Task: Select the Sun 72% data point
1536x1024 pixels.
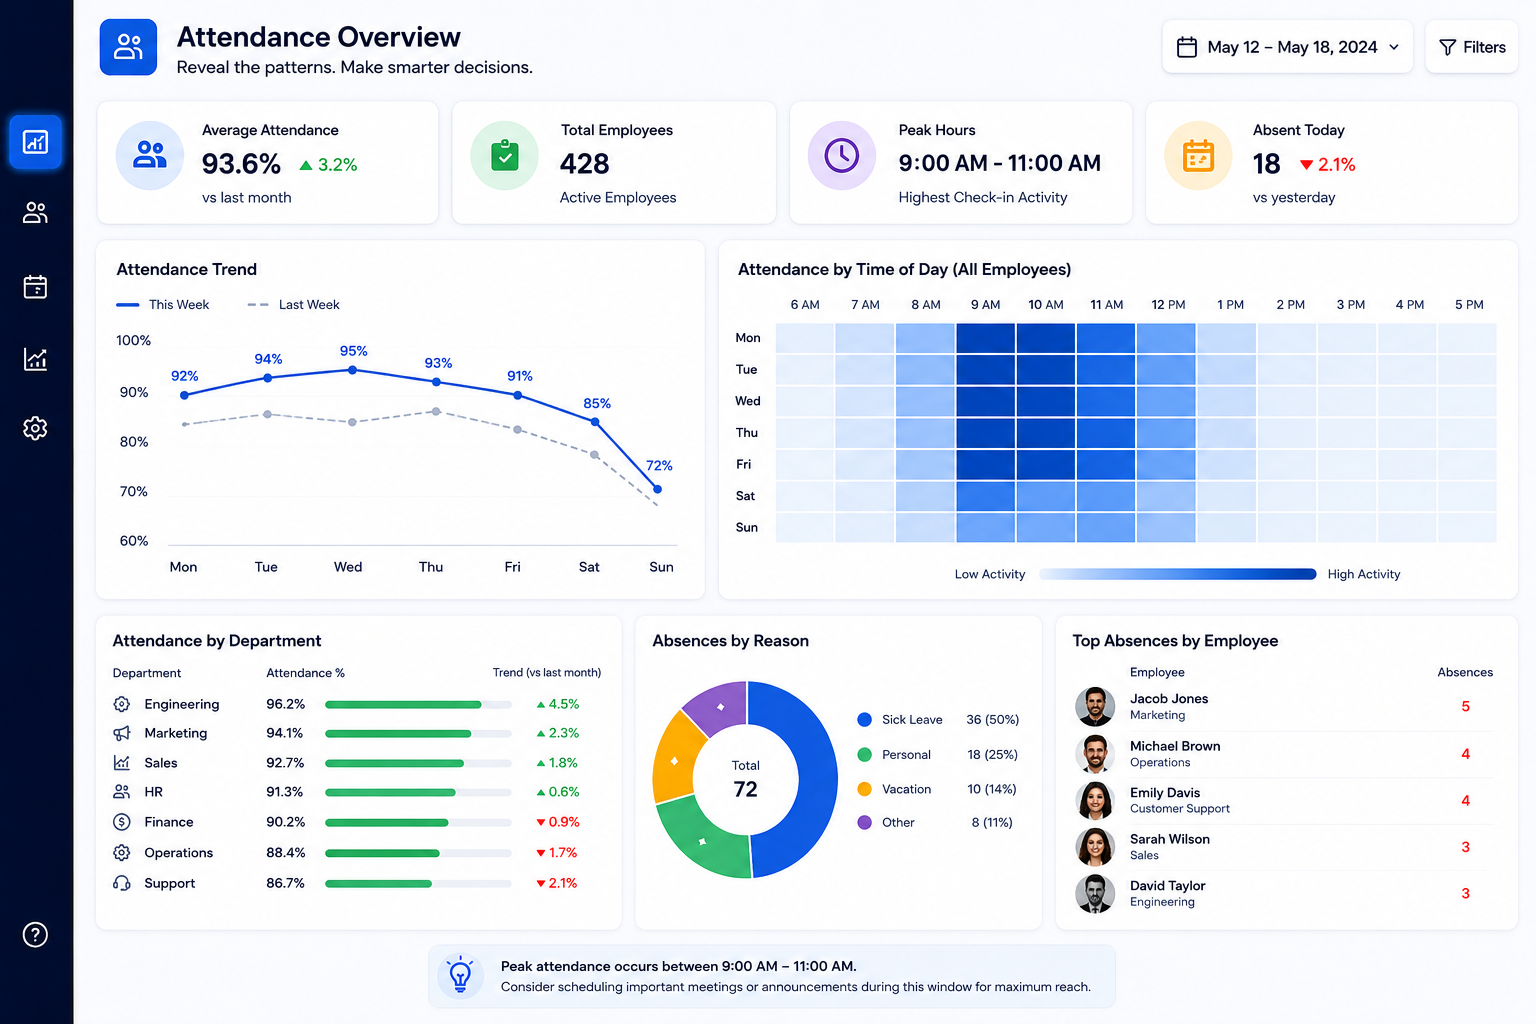Action: click(657, 489)
